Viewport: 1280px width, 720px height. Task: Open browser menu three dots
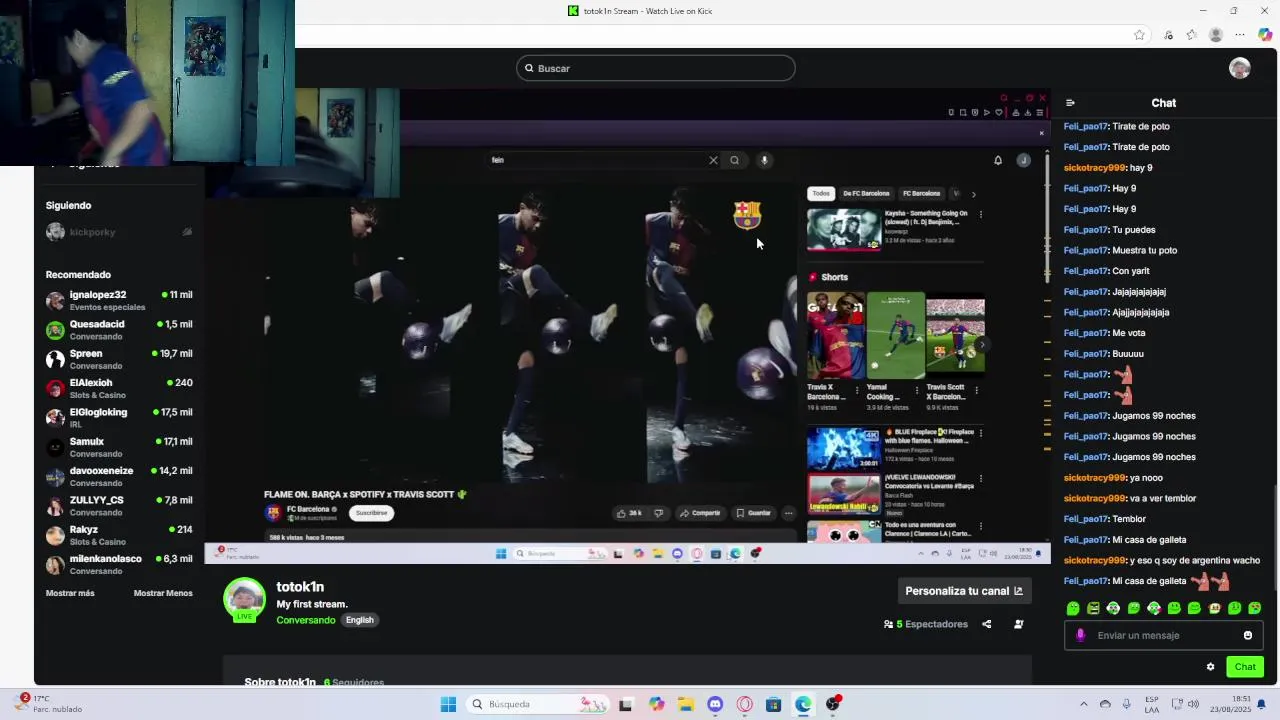tap(1240, 35)
